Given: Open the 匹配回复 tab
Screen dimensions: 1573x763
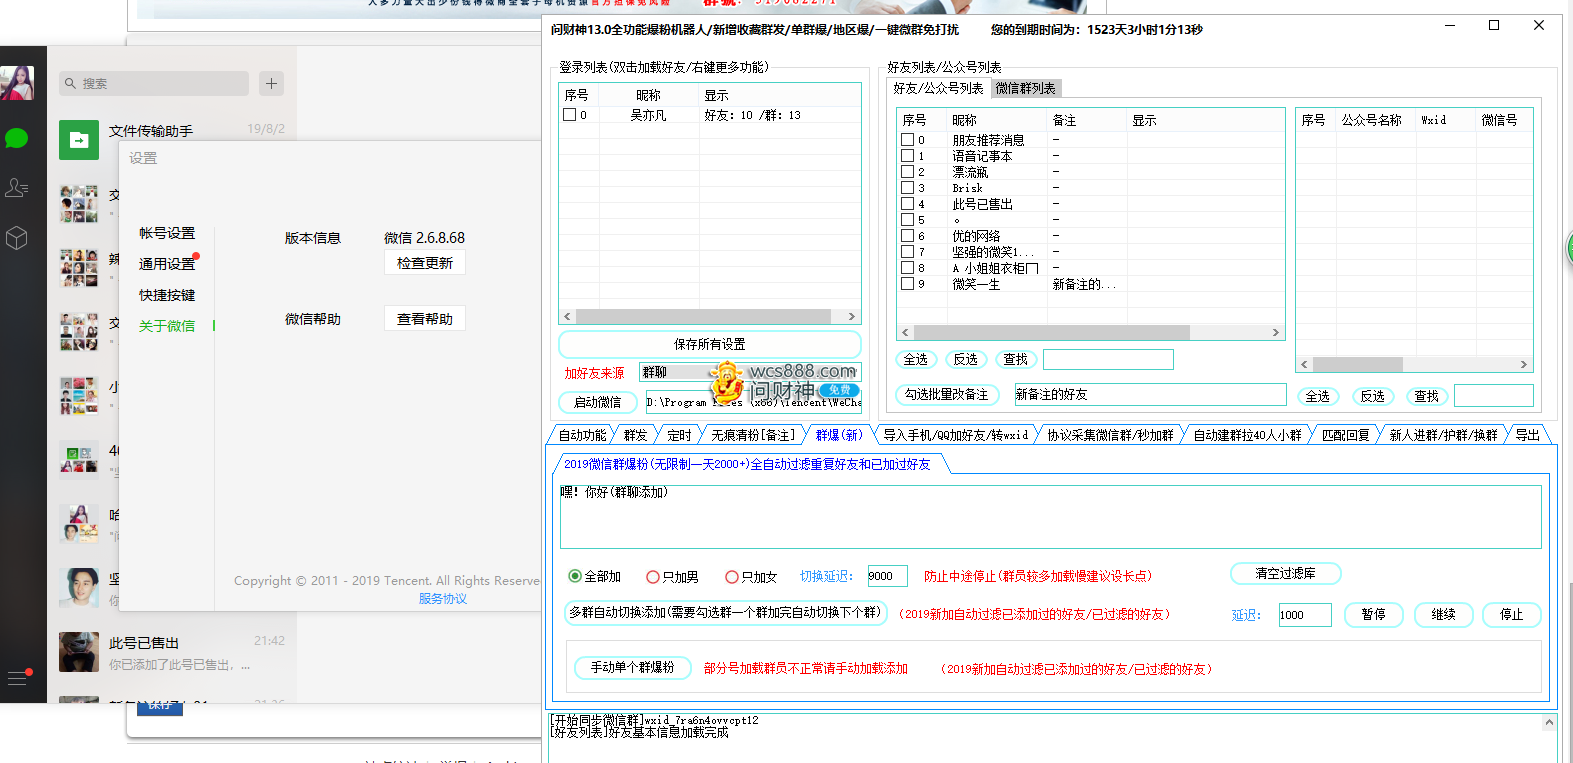Looking at the screenshot, I should [1345, 435].
